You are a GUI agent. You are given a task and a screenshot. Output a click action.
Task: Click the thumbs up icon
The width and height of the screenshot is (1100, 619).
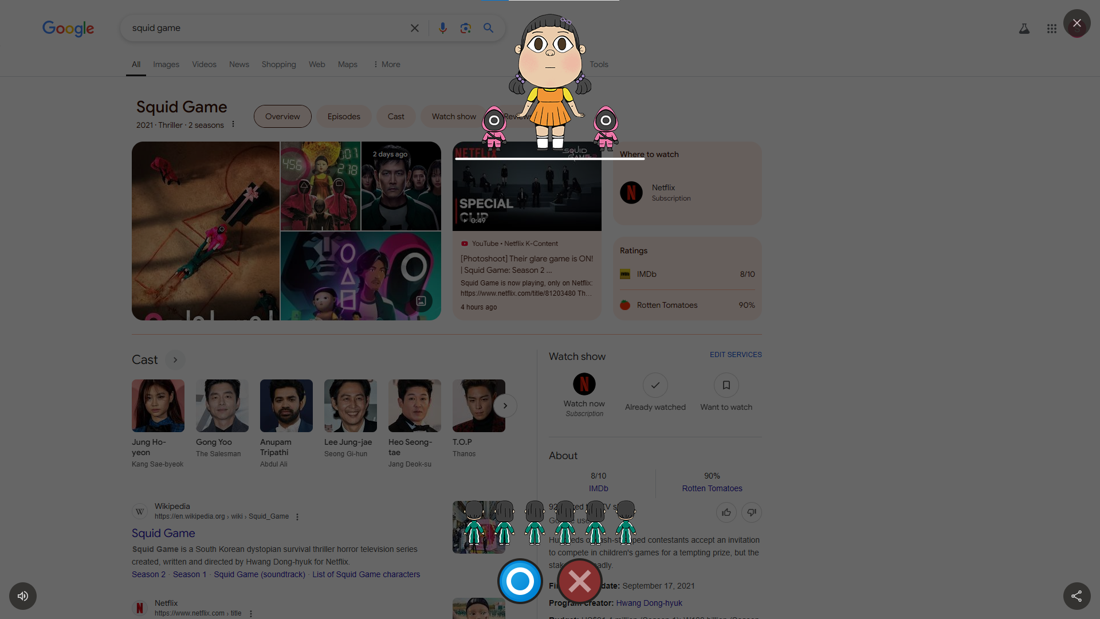[726, 512]
